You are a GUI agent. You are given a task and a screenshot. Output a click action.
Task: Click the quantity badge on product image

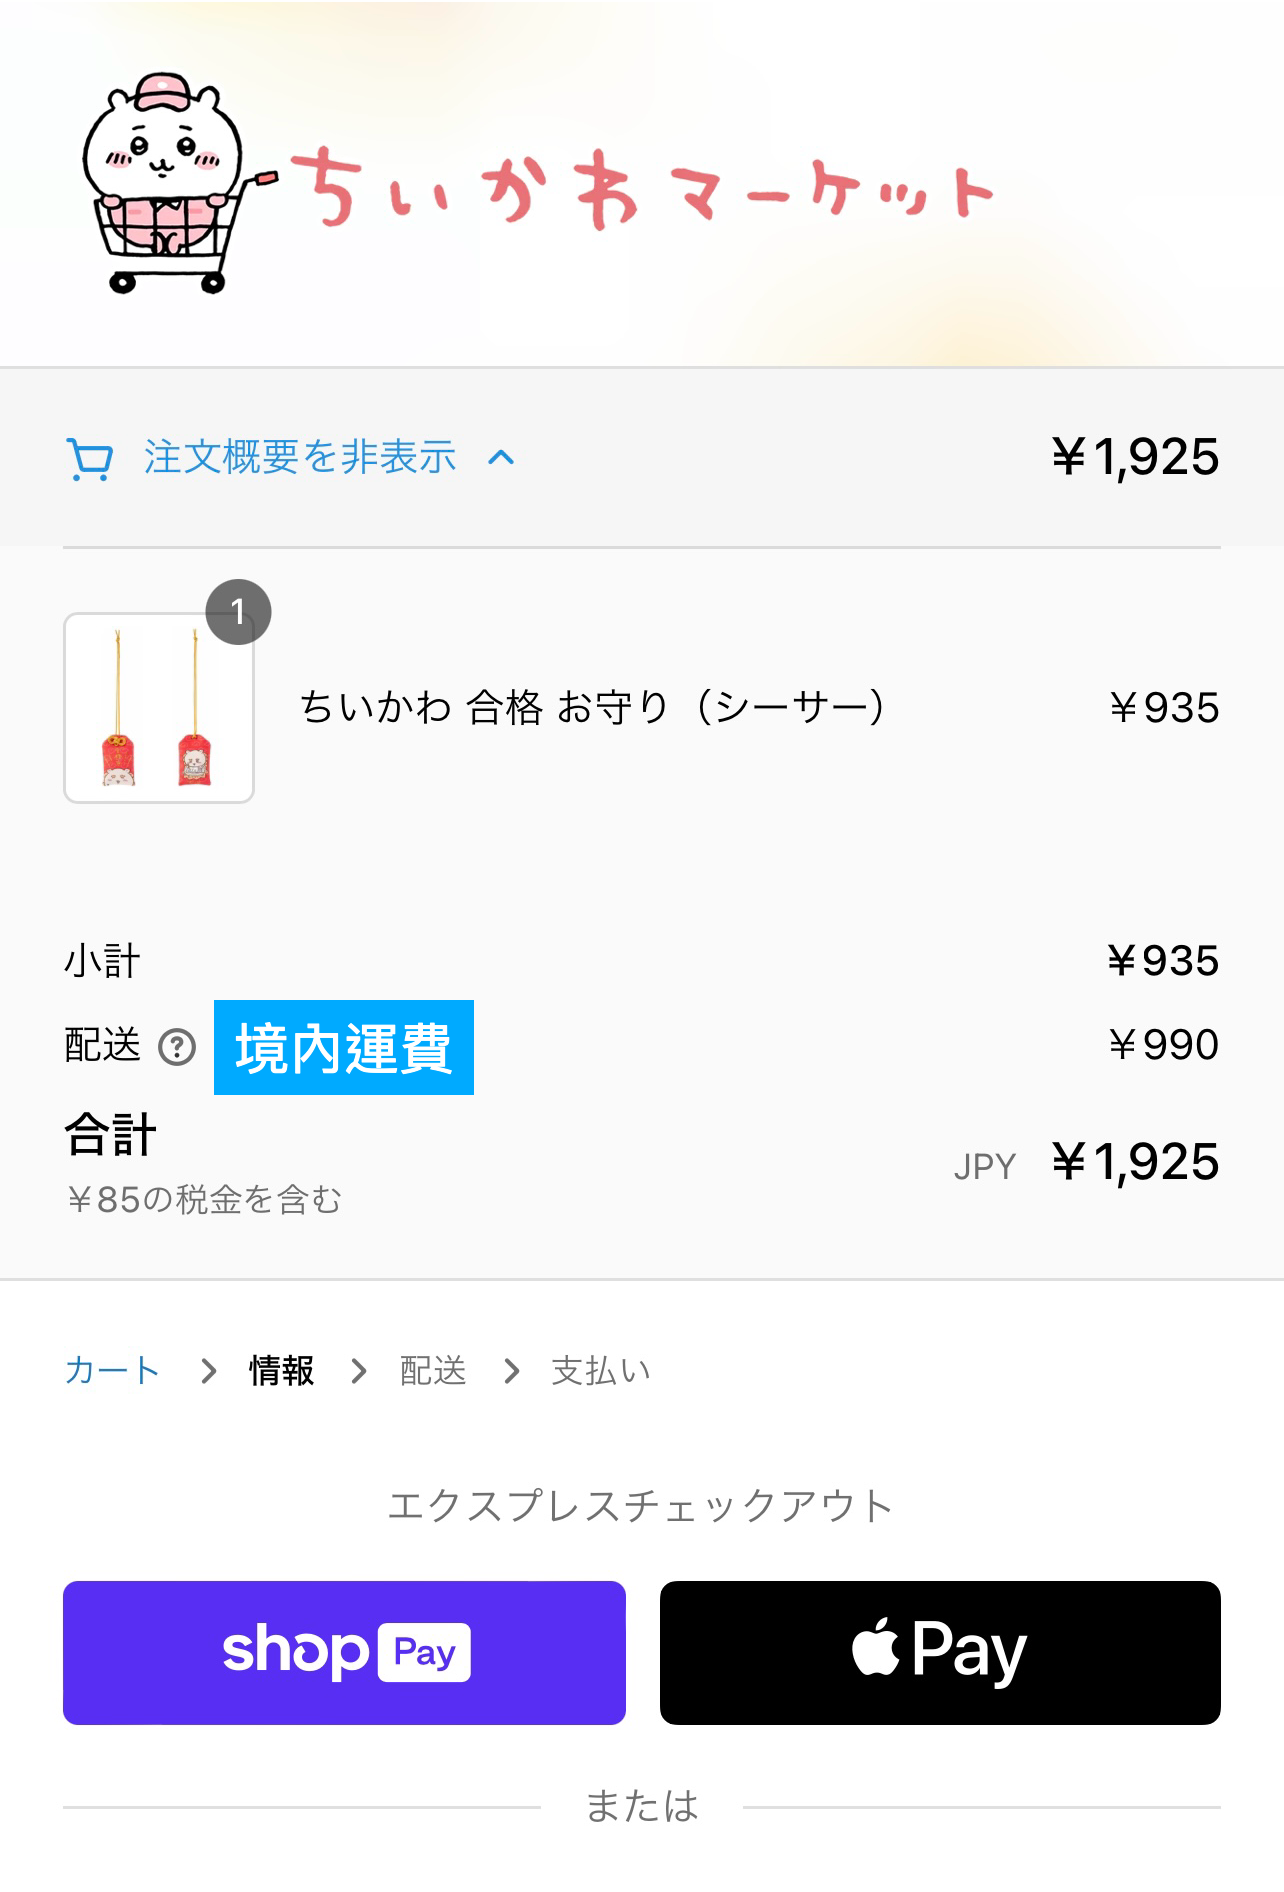[x=238, y=612]
